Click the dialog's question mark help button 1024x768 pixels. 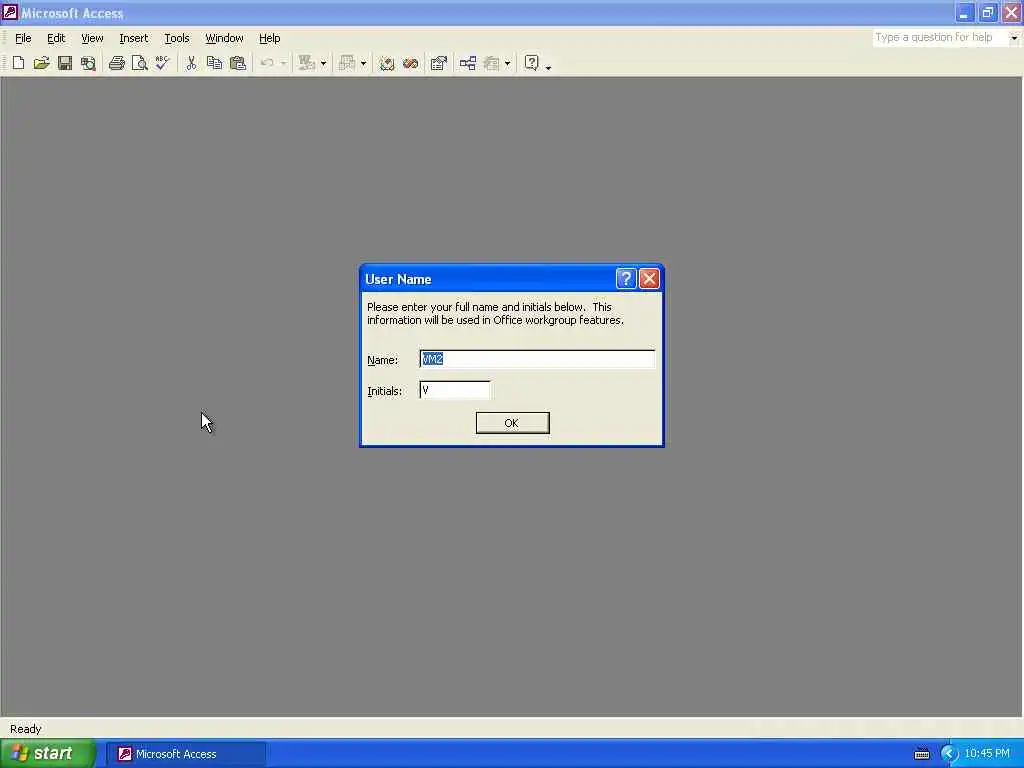pos(626,279)
